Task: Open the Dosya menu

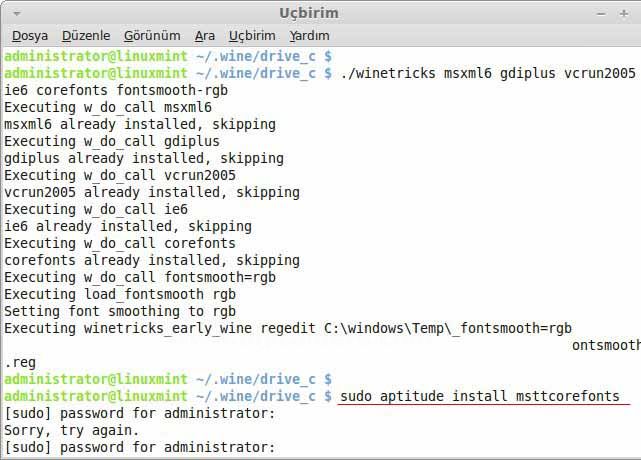Action: click(x=29, y=36)
